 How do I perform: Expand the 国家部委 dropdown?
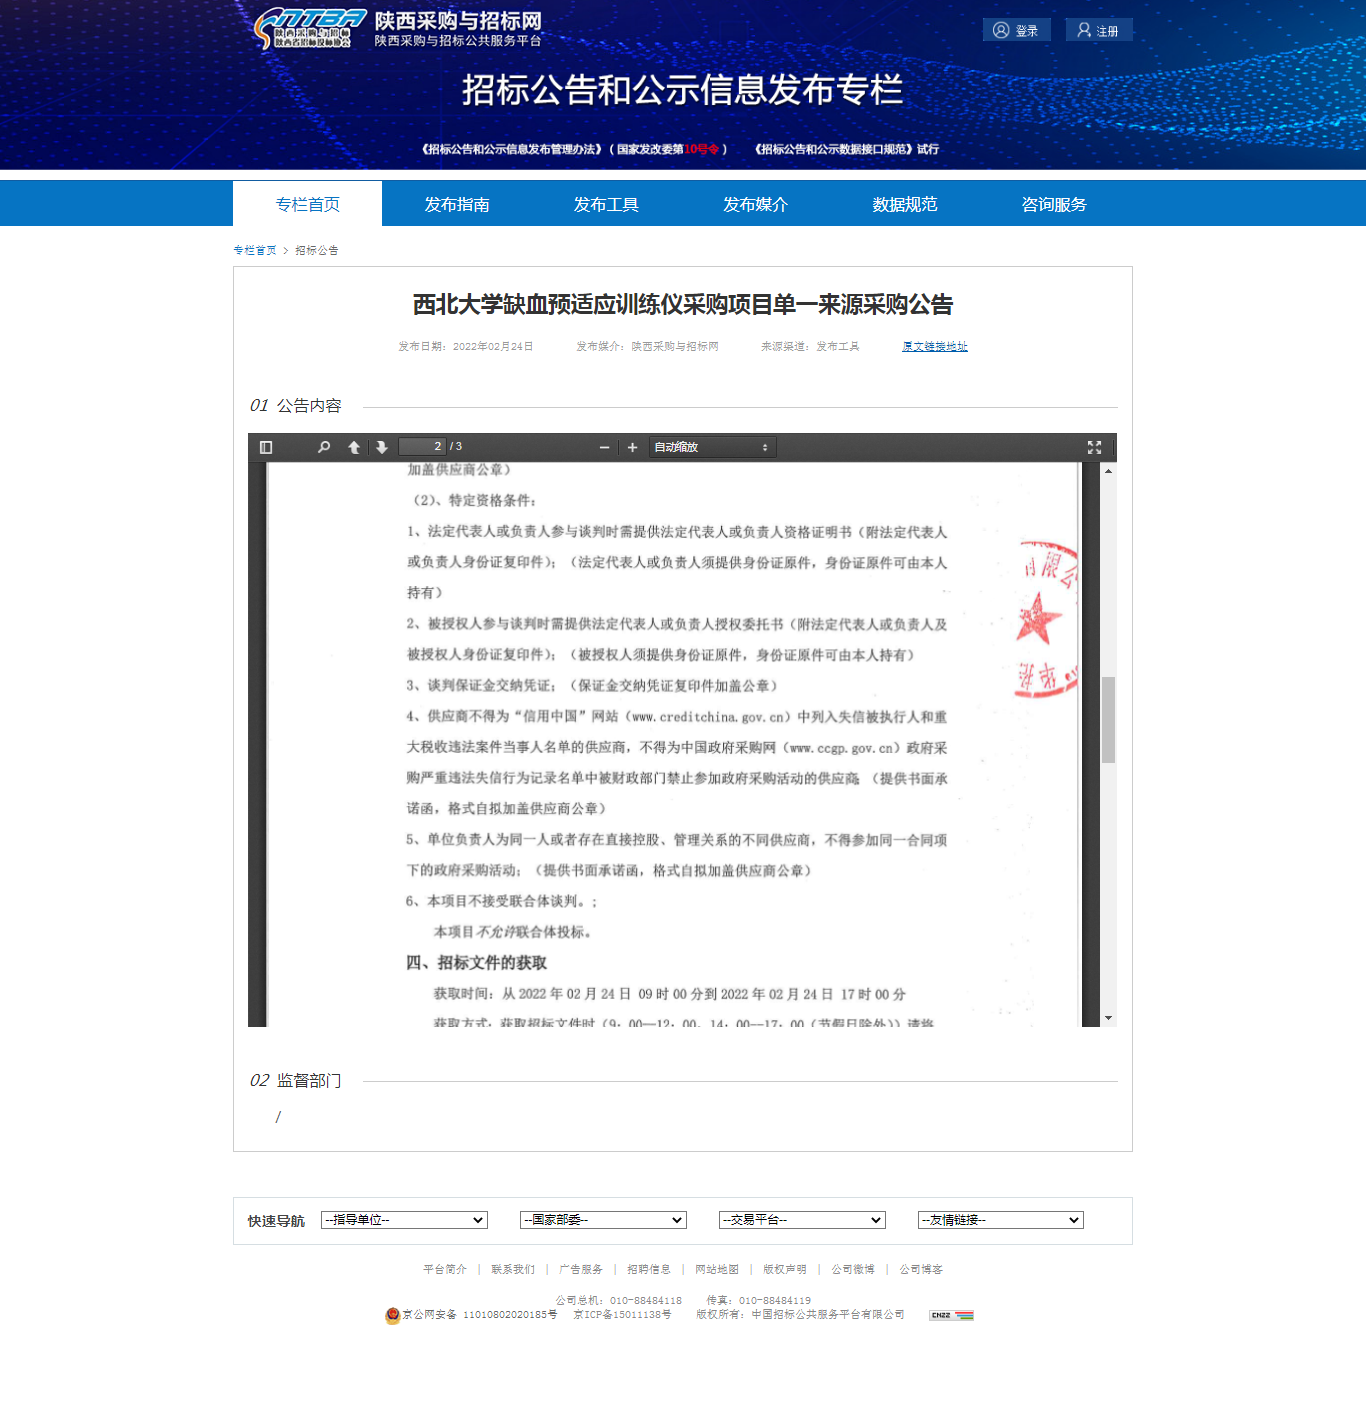603,1220
